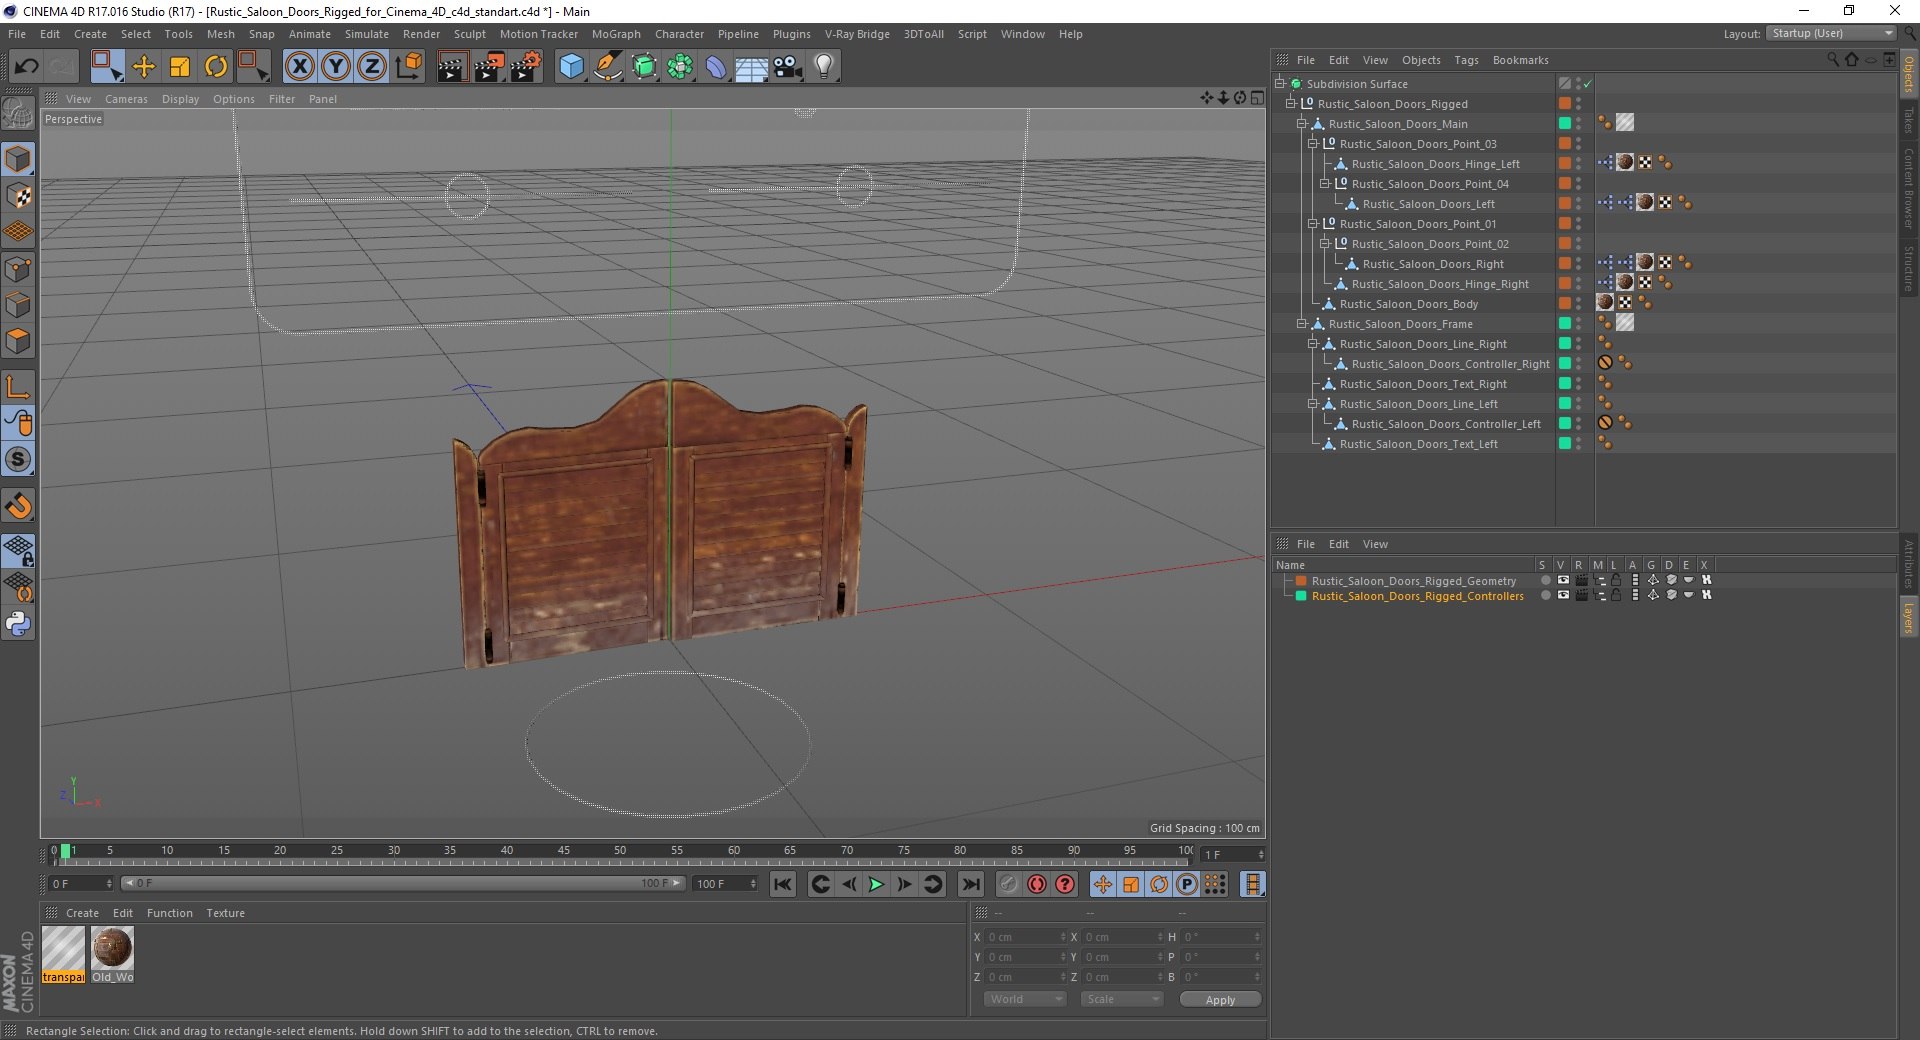Select Rustic_Saloon_Doors_Body object
Image resolution: width=1920 pixels, height=1040 pixels.
click(1408, 304)
